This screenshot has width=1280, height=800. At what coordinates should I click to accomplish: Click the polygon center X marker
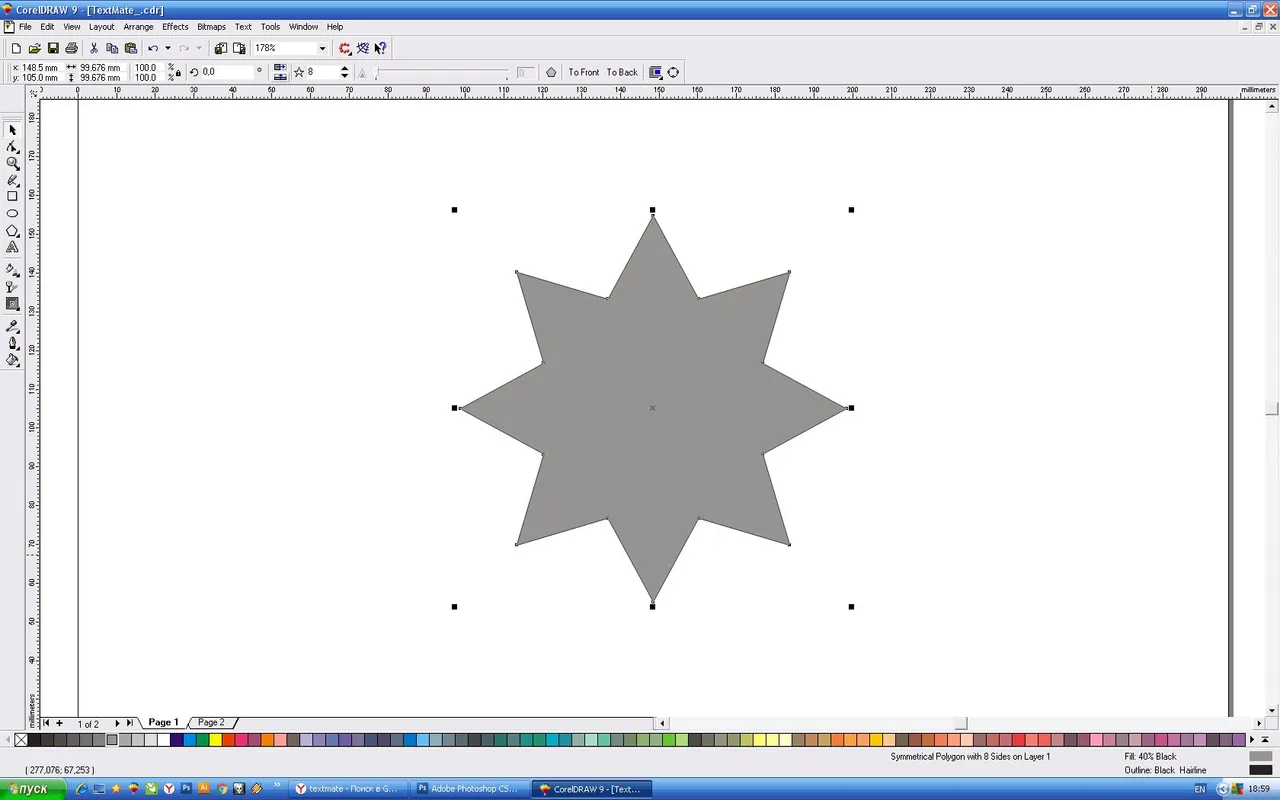tap(652, 408)
